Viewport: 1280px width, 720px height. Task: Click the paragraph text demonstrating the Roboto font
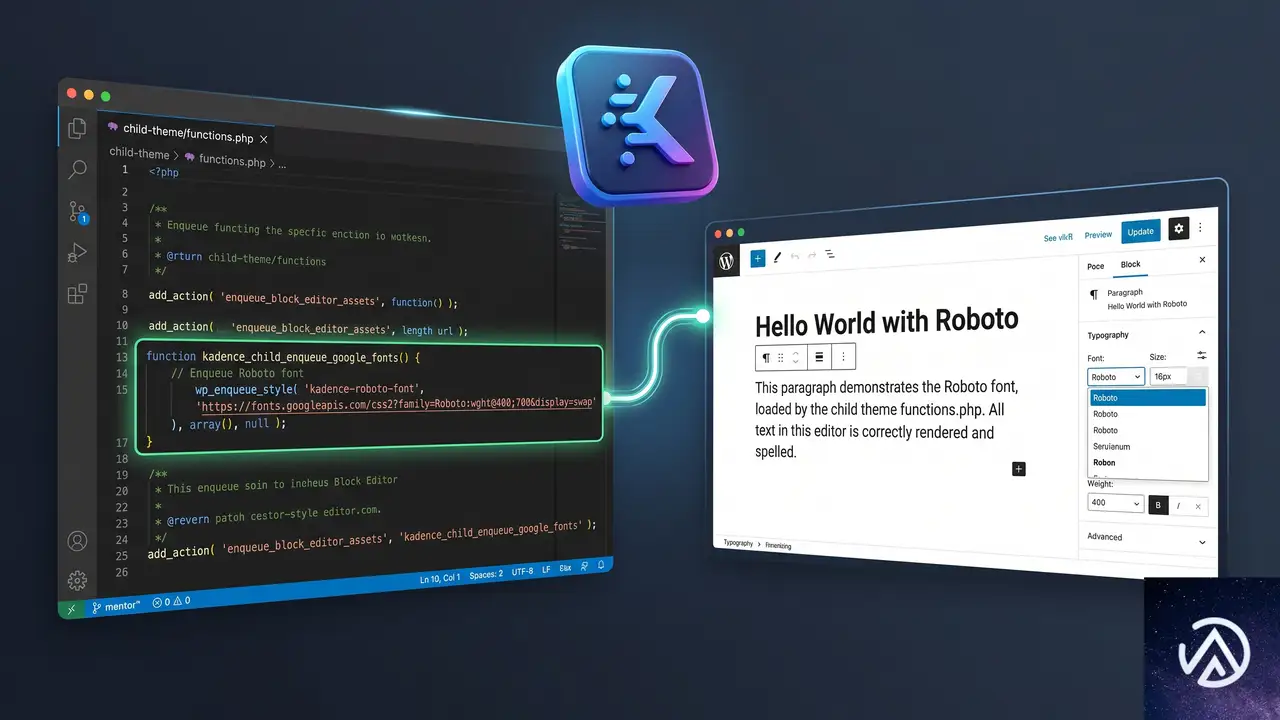tap(886, 418)
